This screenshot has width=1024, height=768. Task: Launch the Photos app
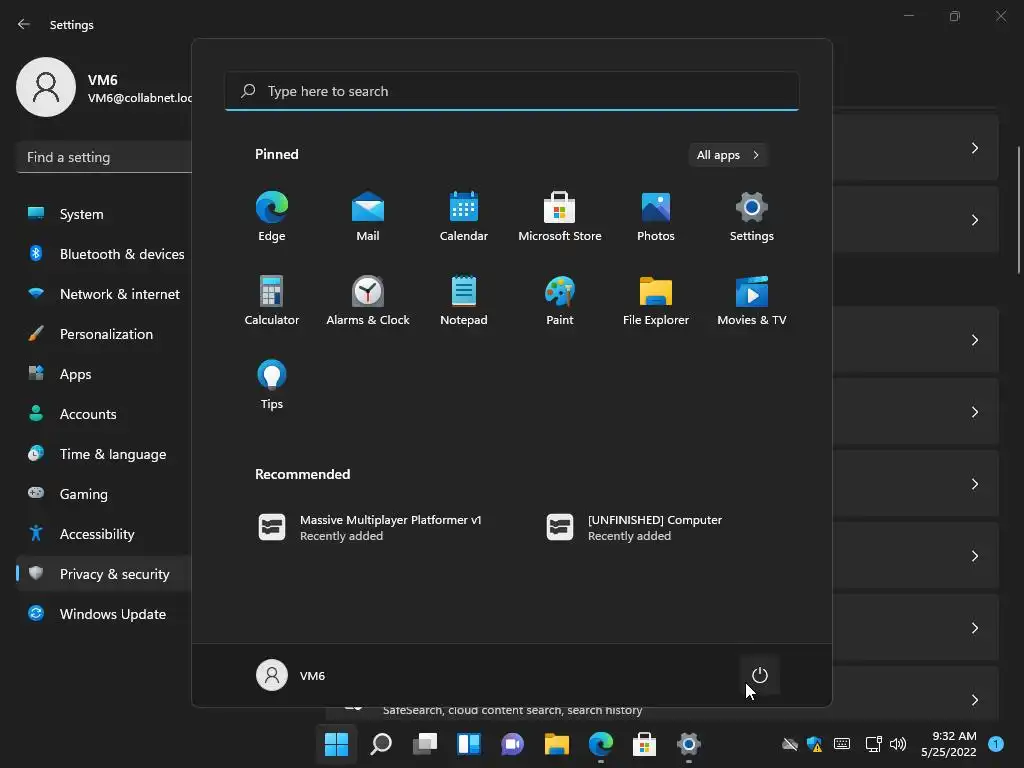click(656, 216)
